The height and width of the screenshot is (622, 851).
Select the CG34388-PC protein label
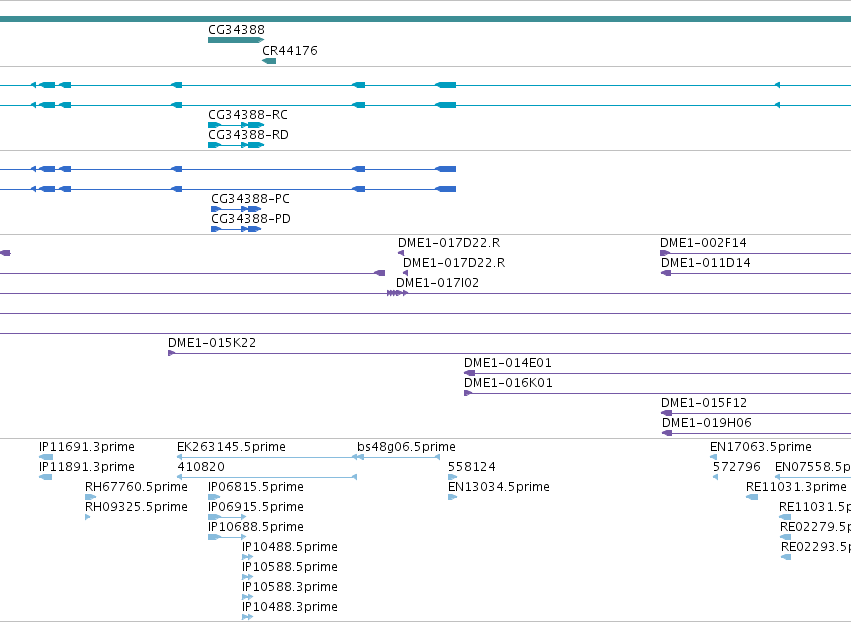pos(250,199)
